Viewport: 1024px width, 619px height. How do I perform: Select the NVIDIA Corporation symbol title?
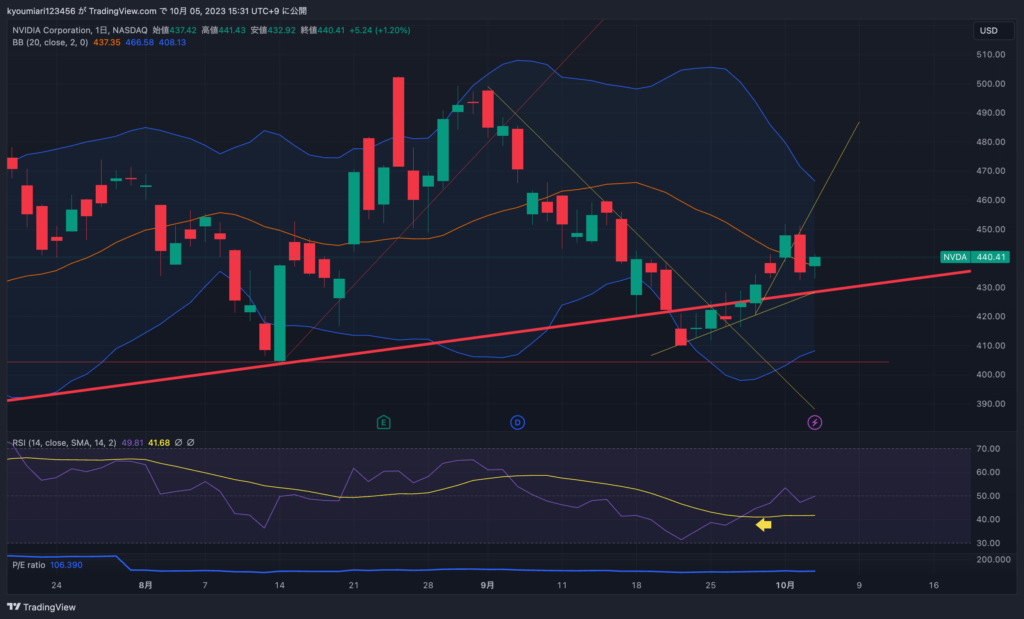(x=52, y=30)
